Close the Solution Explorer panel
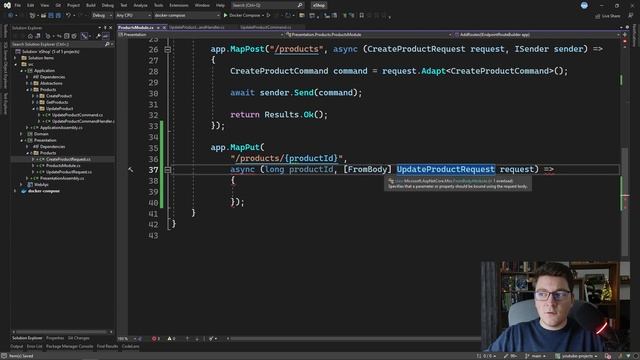640x360 pixels. tap(111, 28)
